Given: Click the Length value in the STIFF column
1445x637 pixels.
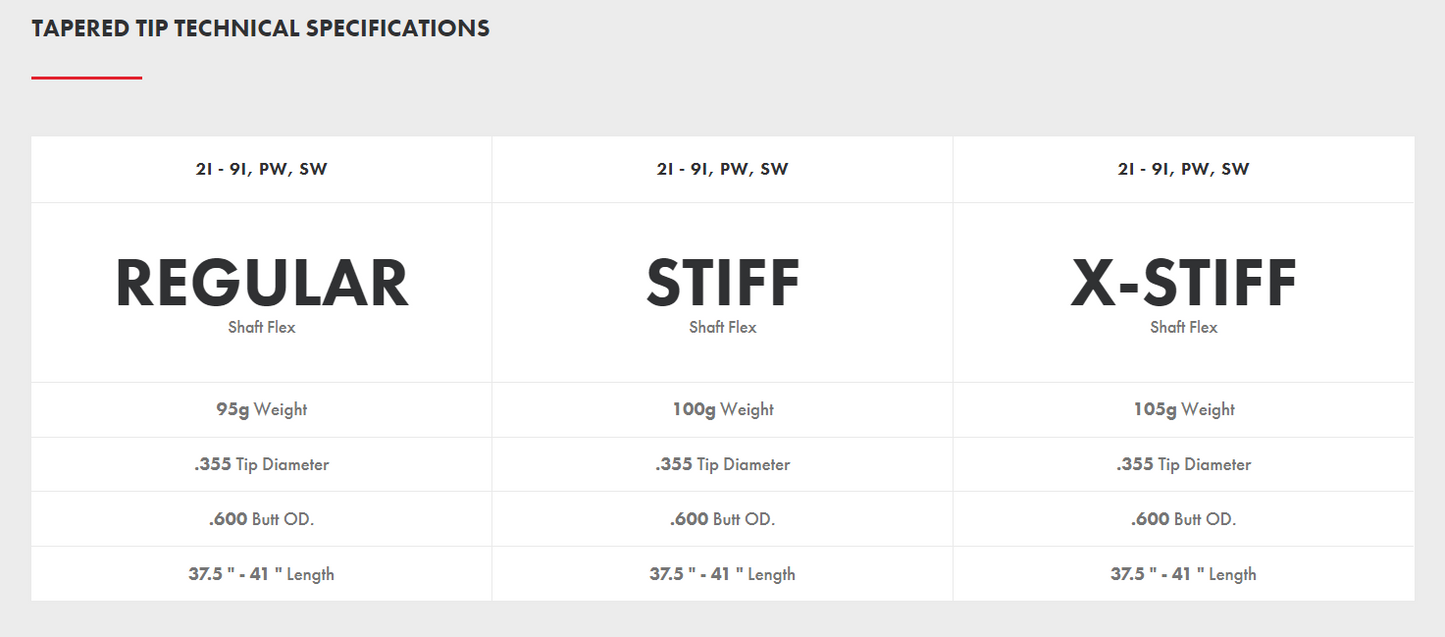Looking at the screenshot, I should point(722,574).
